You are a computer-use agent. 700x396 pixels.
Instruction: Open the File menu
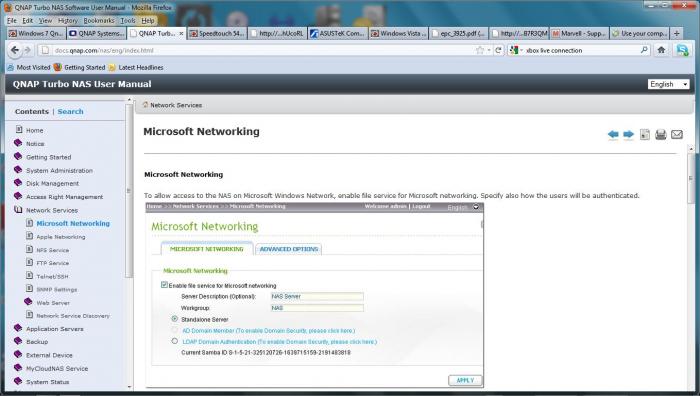[x=12, y=21]
